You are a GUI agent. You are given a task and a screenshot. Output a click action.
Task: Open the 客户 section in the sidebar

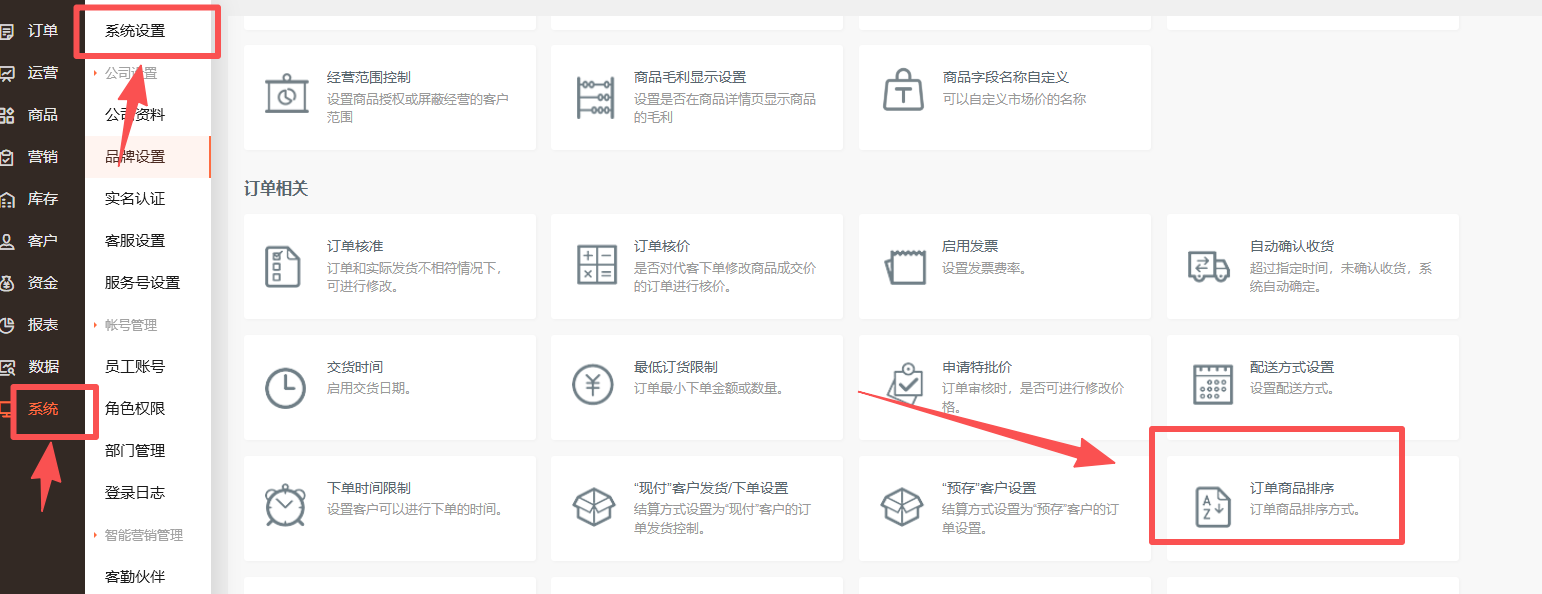point(42,241)
